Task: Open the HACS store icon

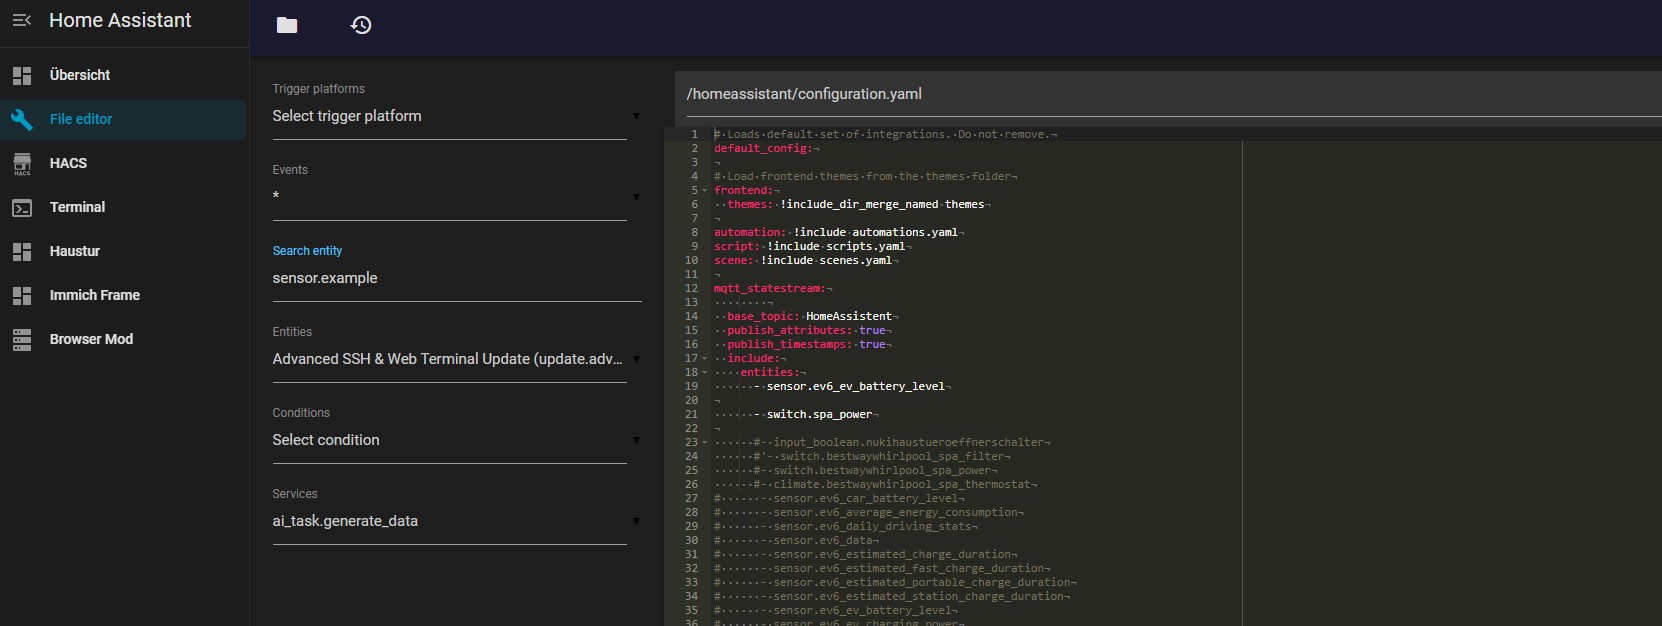Action: point(22,164)
